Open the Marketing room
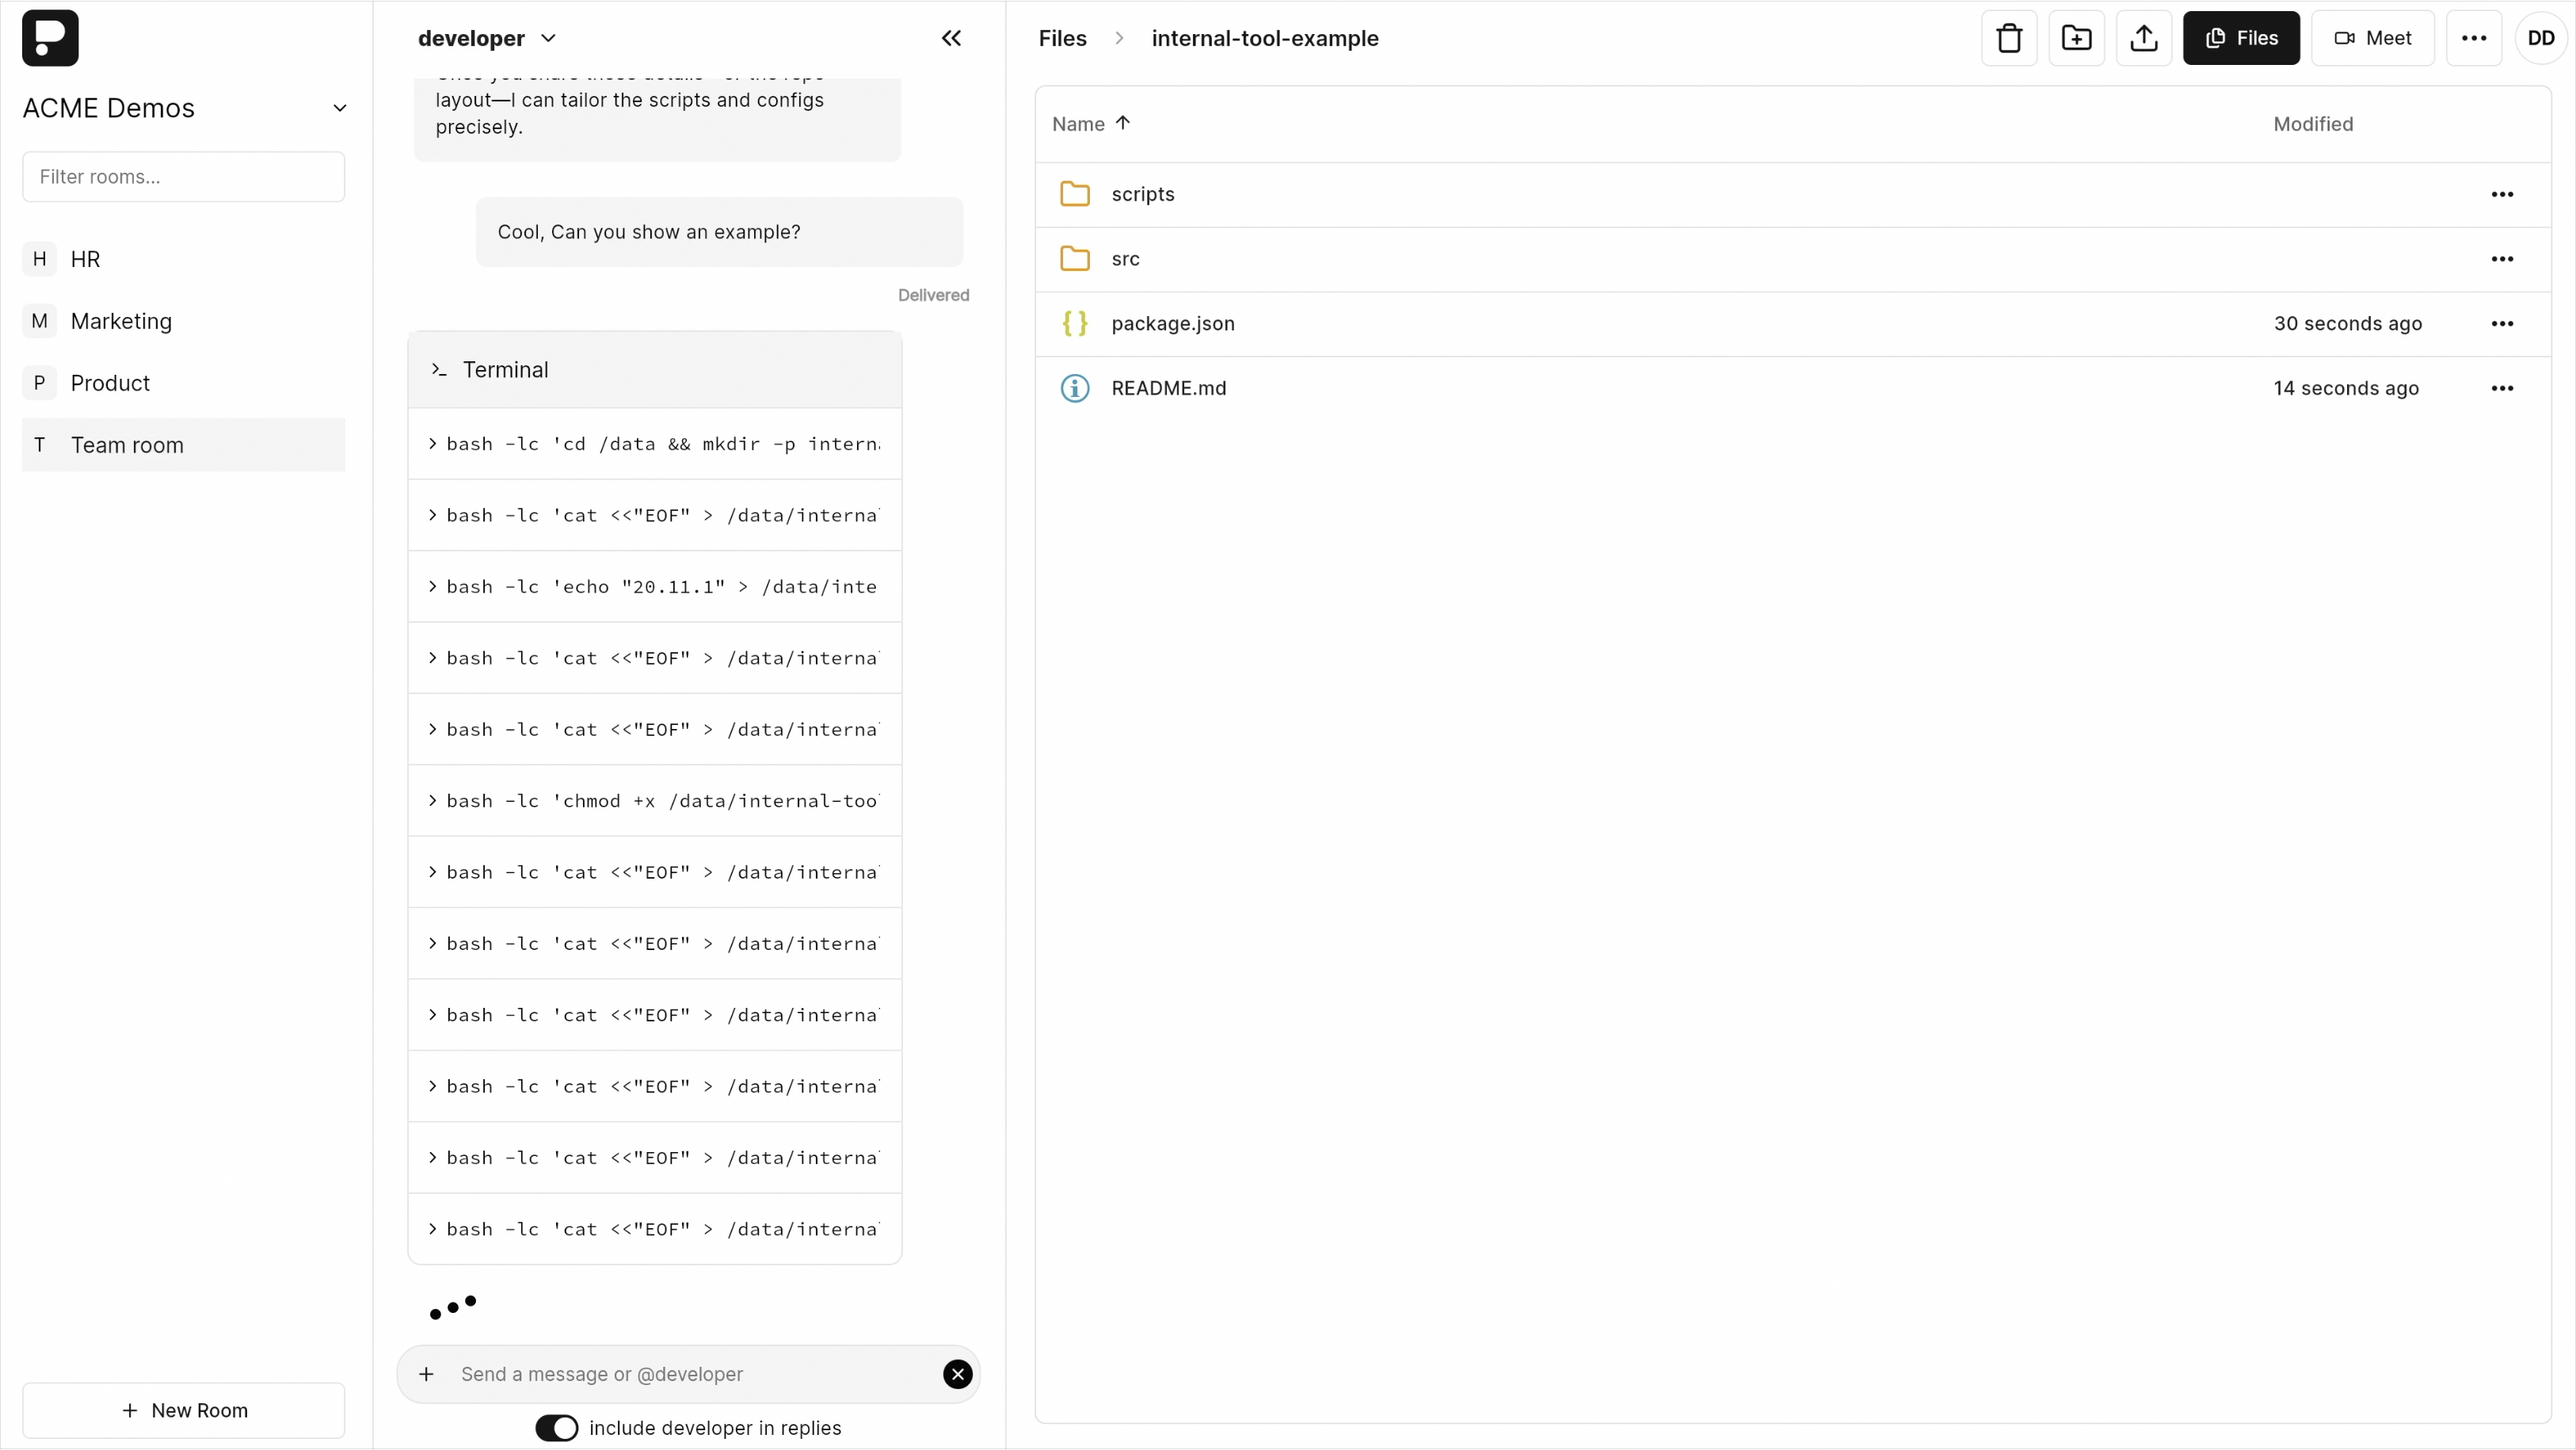Image resolution: width=2576 pixels, height=1450 pixels. click(x=121, y=321)
